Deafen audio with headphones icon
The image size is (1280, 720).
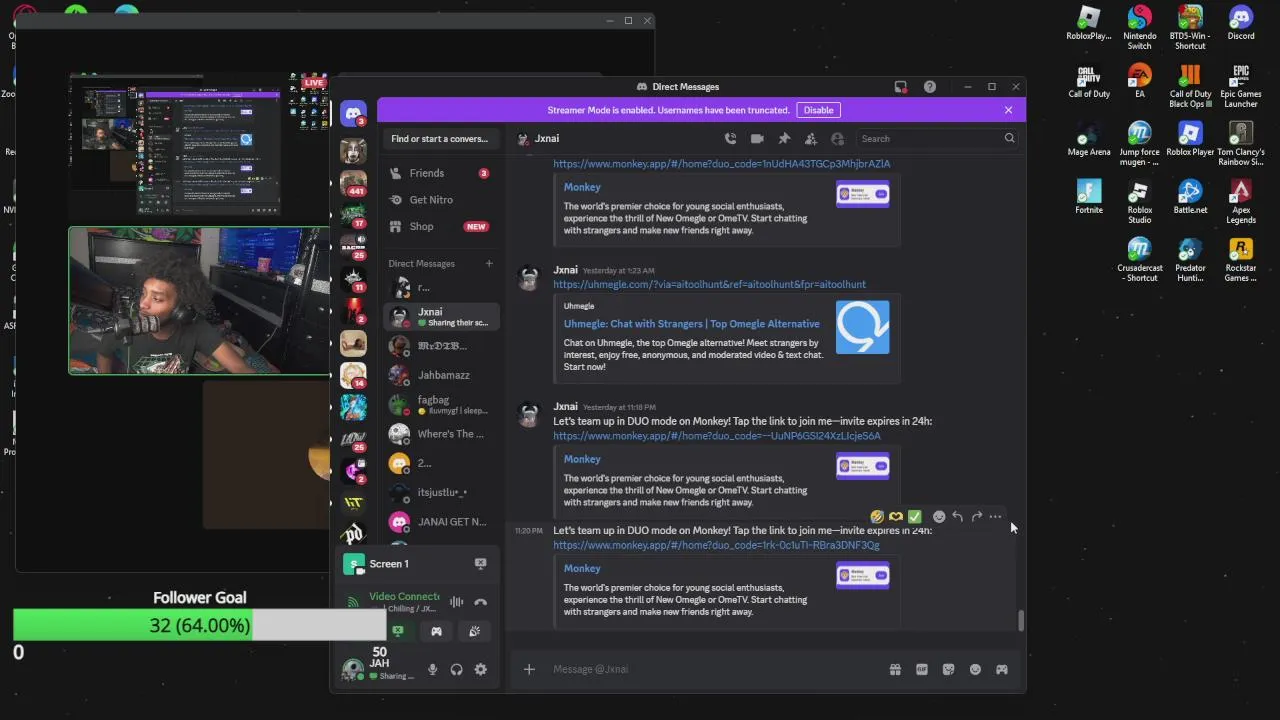click(456, 669)
